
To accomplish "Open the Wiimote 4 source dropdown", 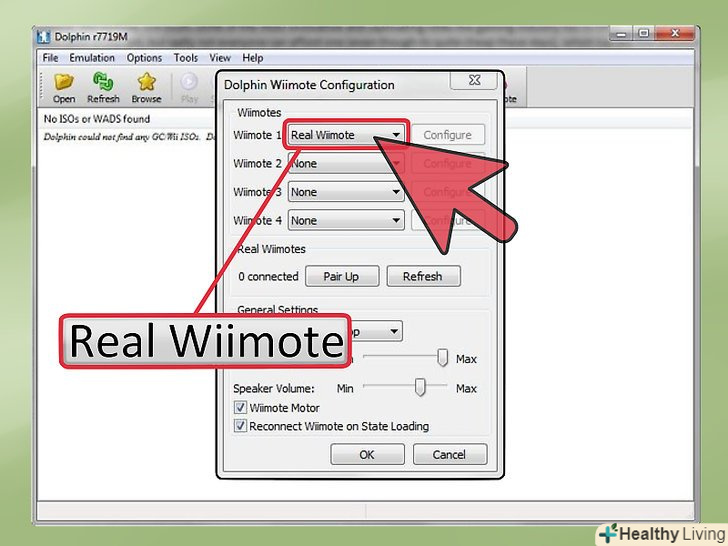I will pyautogui.click(x=346, y=220).
